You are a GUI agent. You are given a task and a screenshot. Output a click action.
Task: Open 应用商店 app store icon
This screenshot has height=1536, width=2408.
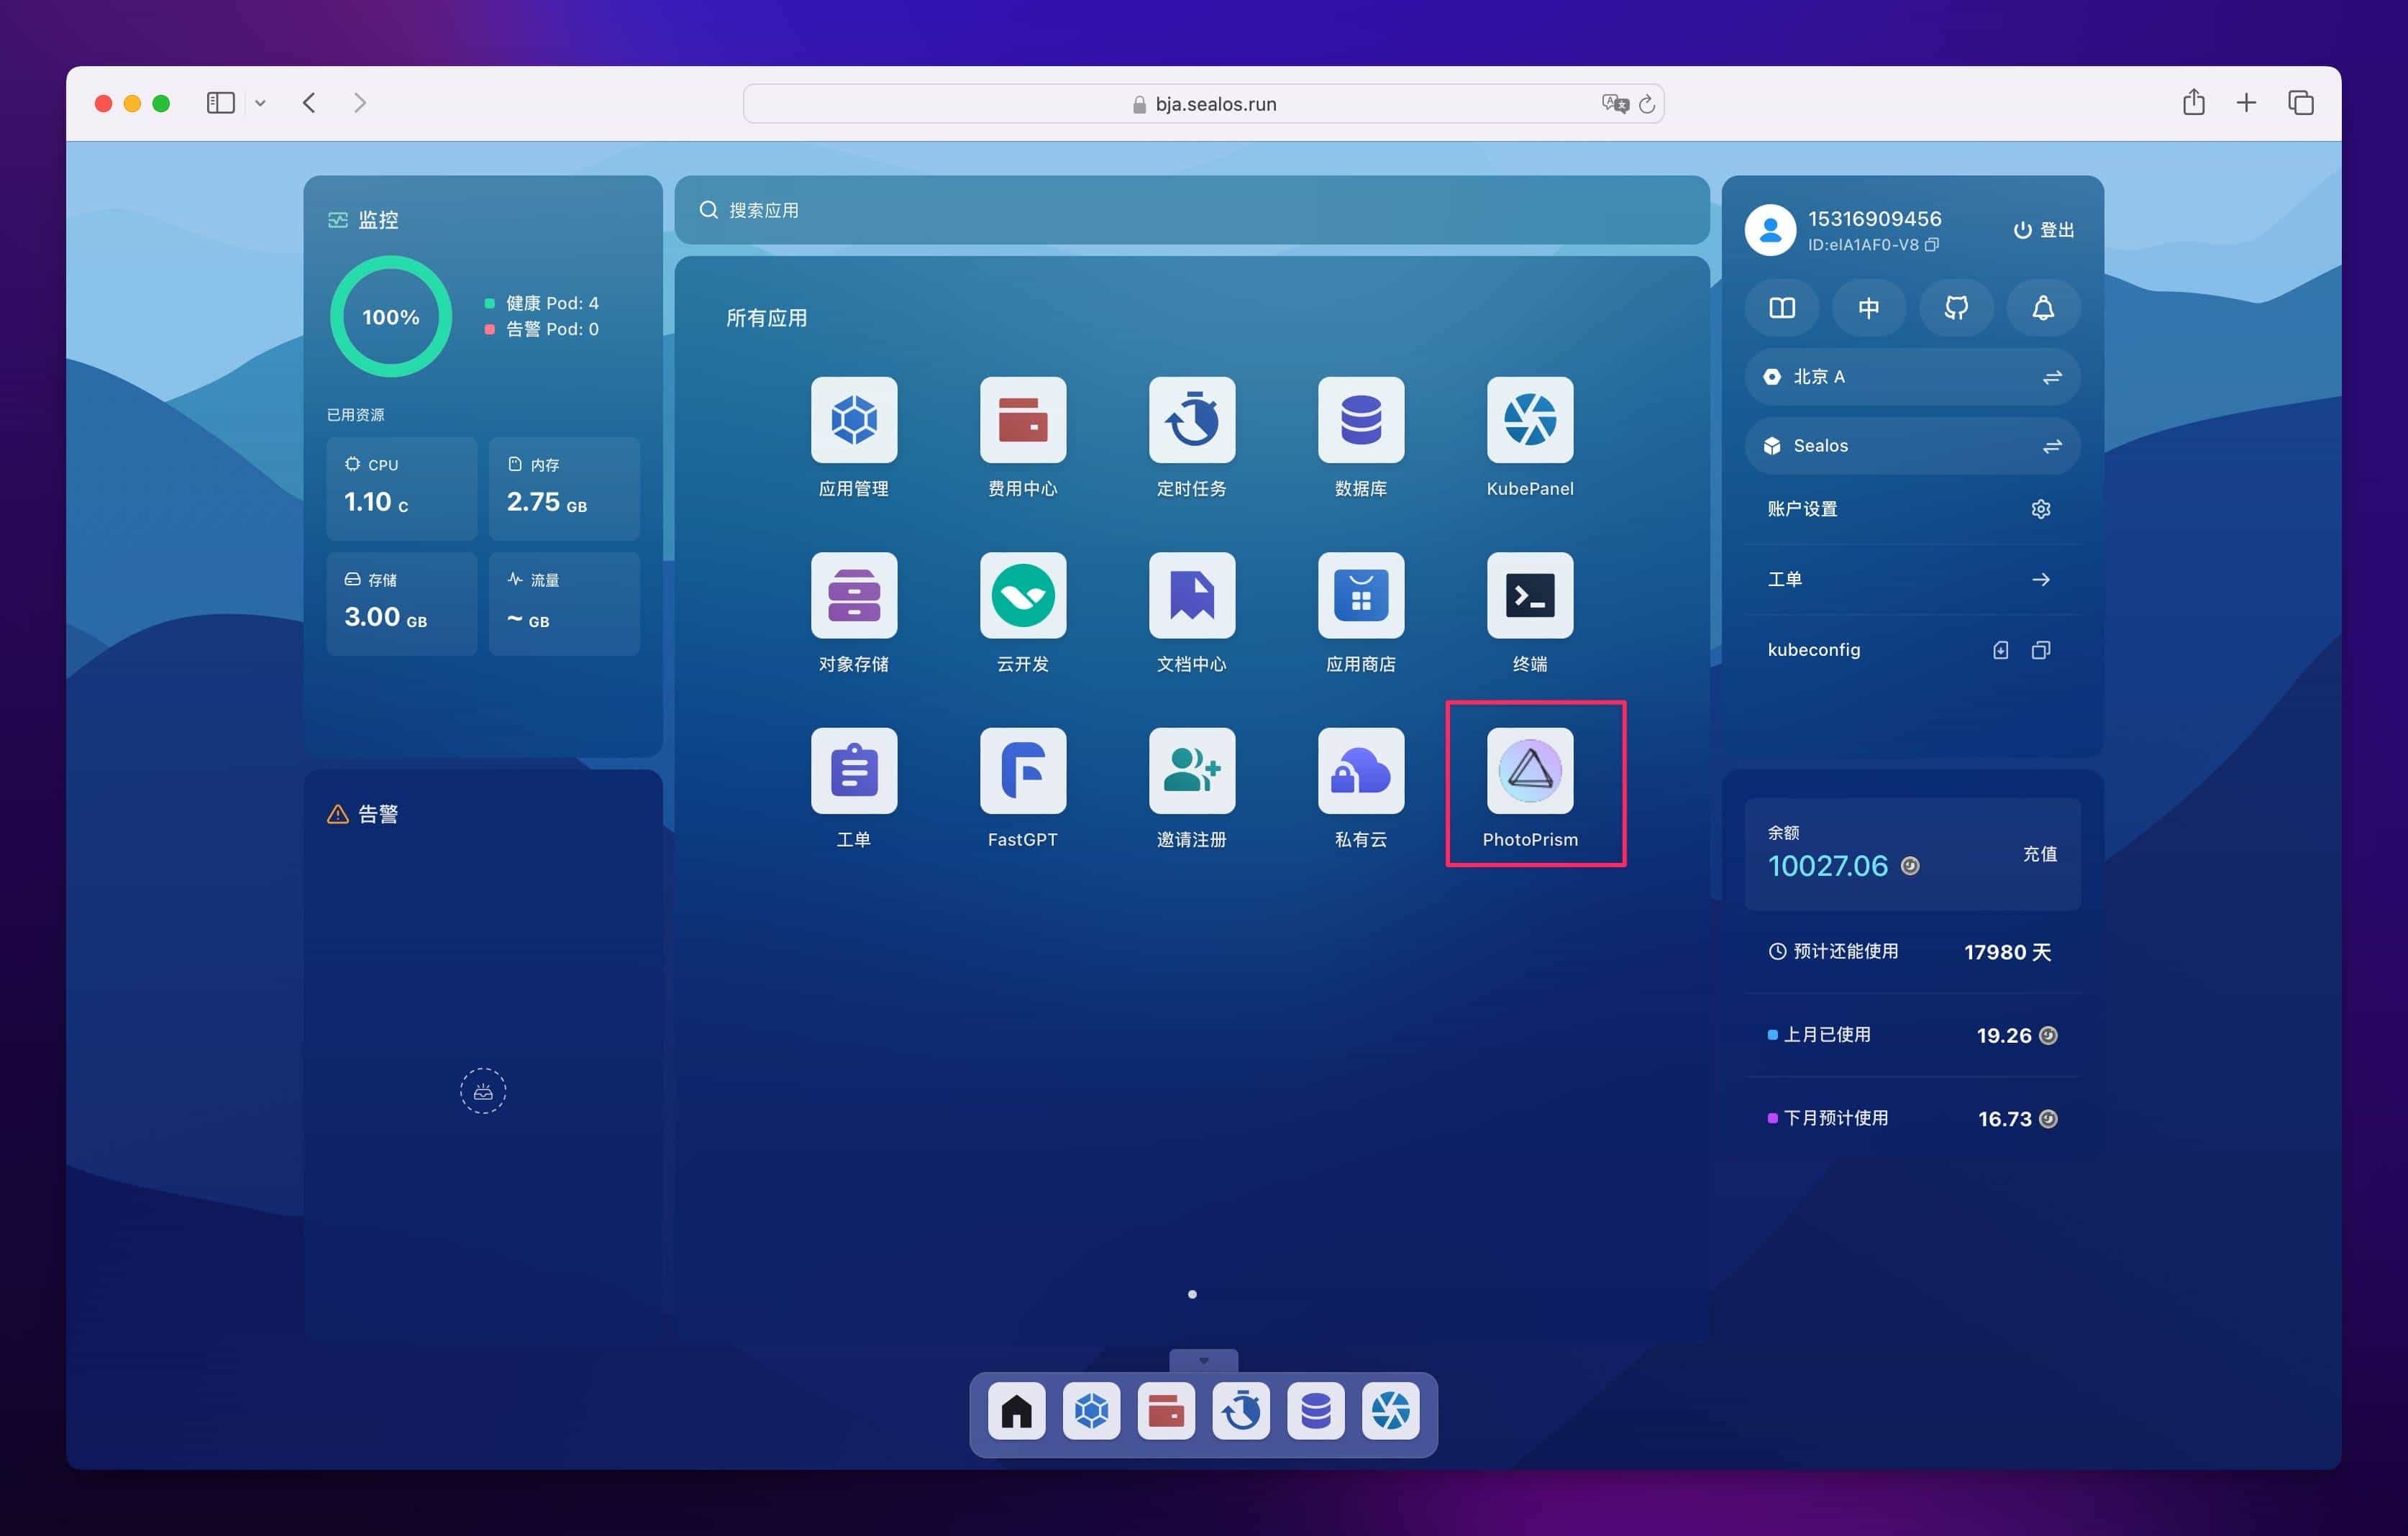[x=1360, y=596]
